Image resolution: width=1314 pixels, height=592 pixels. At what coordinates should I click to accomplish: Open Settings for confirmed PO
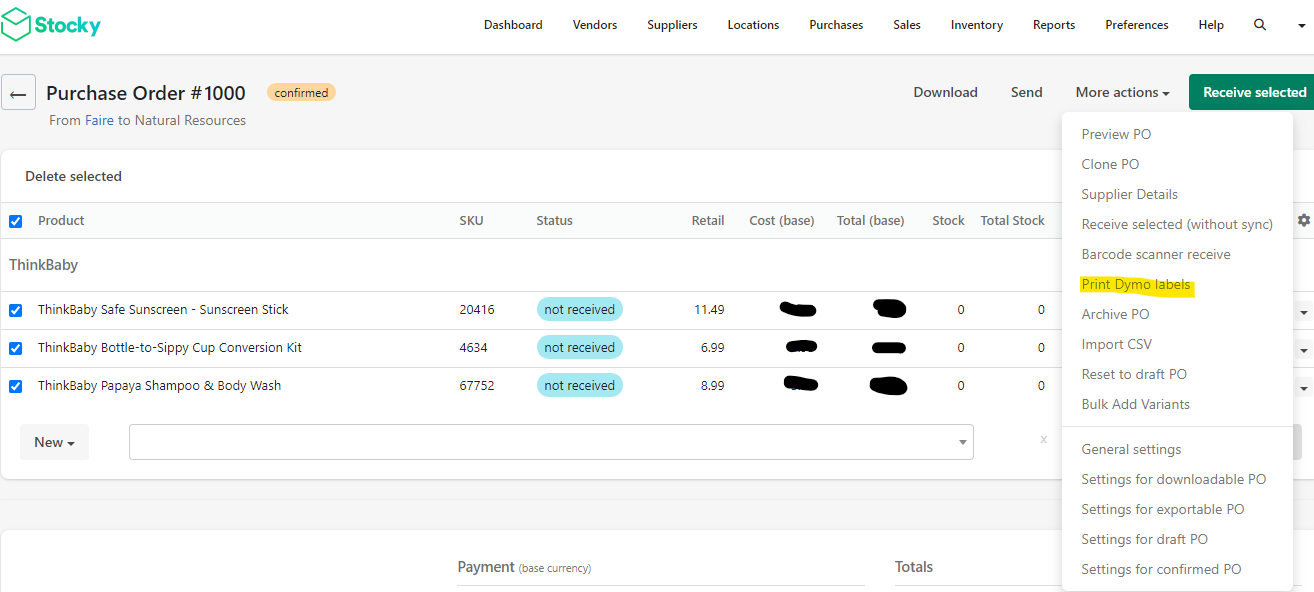click(1161, 569)
